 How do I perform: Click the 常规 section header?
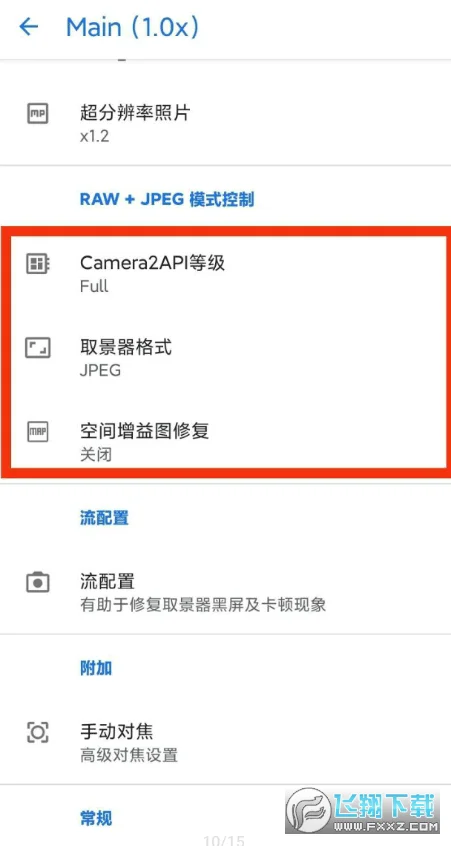pos(96,818)
